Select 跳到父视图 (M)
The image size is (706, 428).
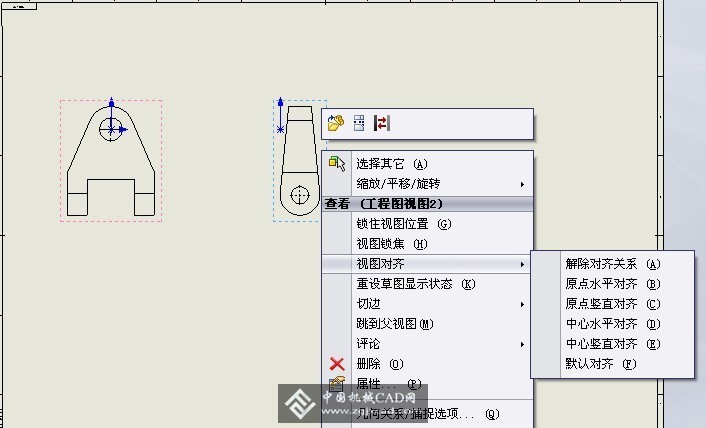[428, 324]
